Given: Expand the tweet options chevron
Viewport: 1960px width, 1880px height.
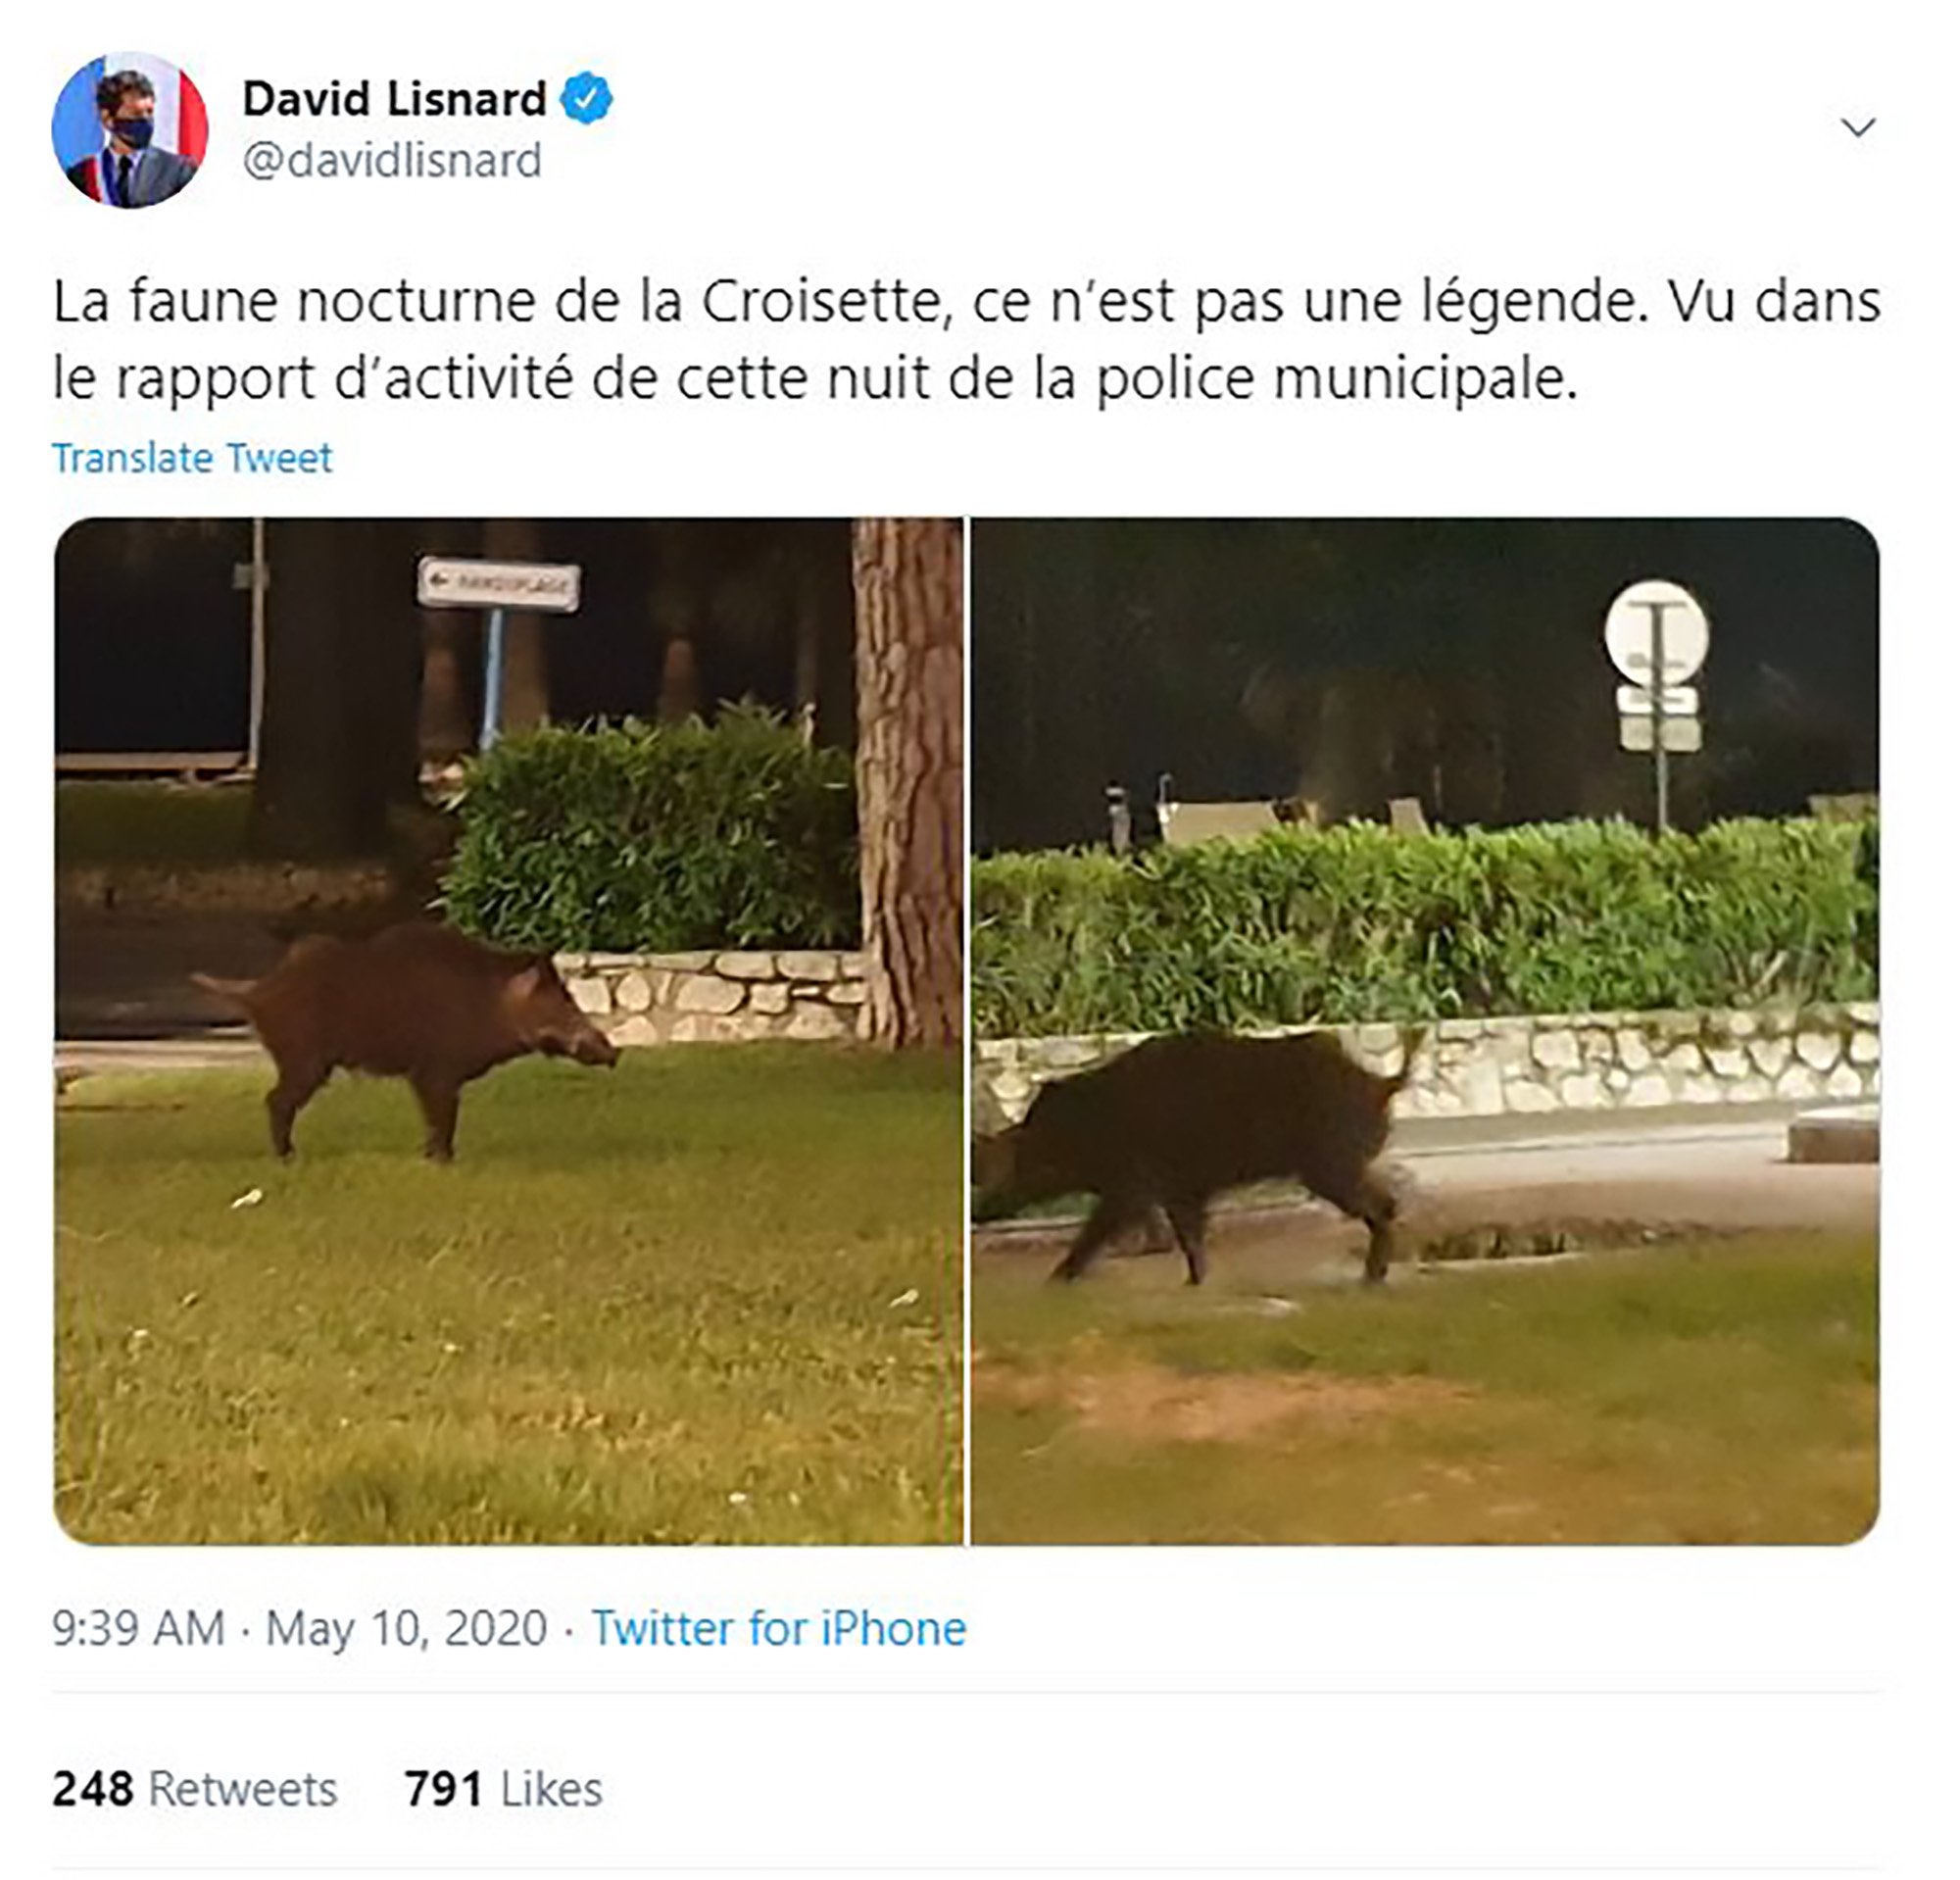Looking at the screenshot, I should [1858, 128].
